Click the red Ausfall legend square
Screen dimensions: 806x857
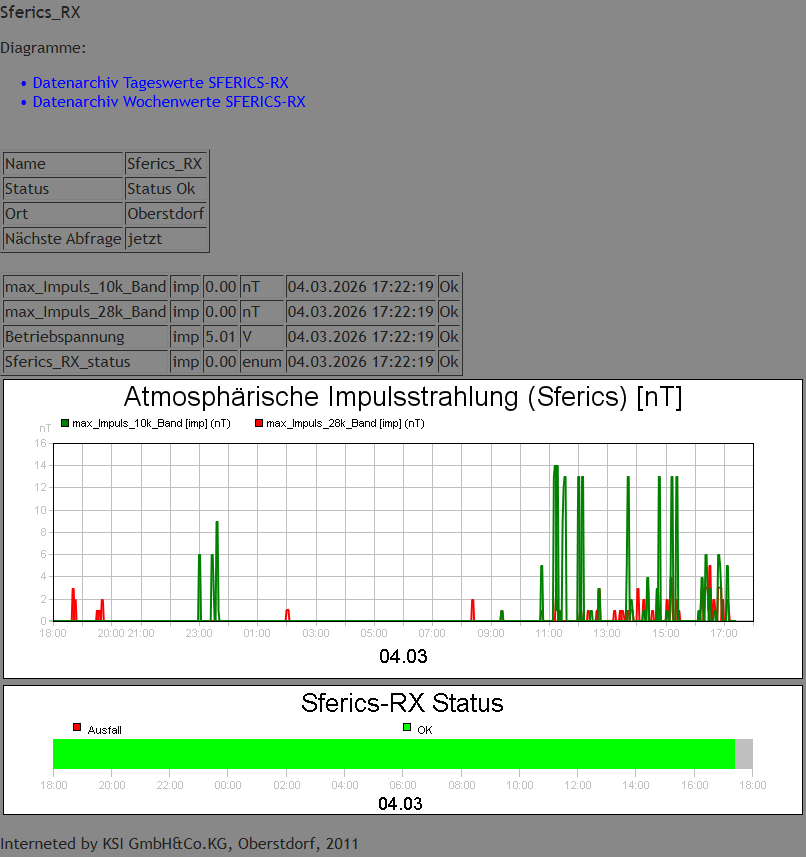coord(75,727)
